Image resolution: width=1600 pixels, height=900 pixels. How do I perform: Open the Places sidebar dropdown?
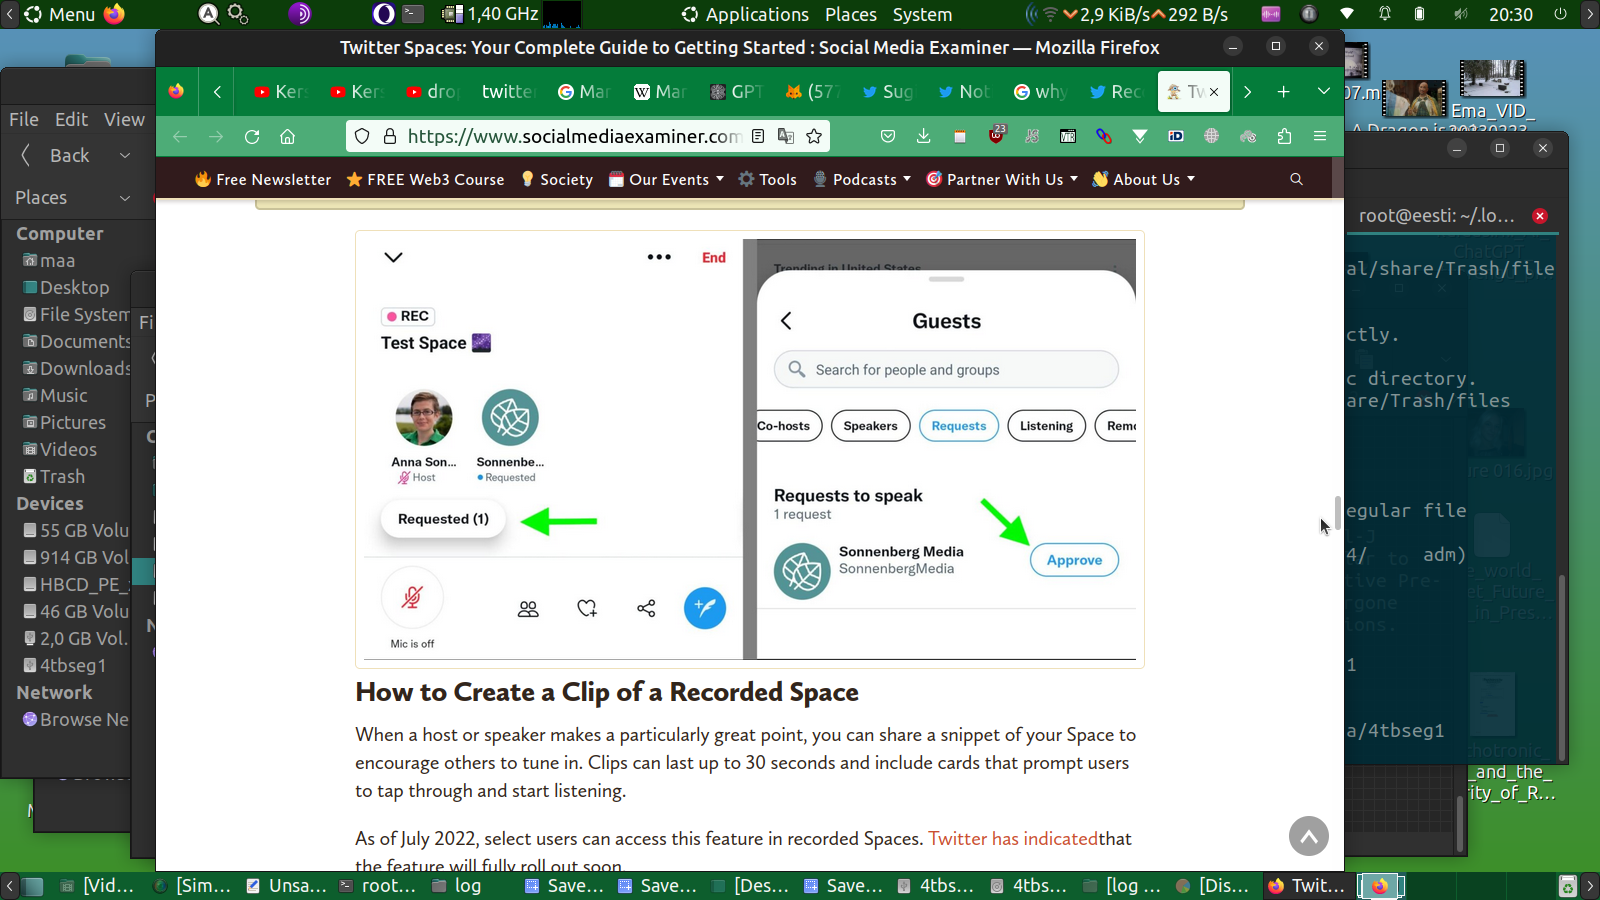[72, 198]
